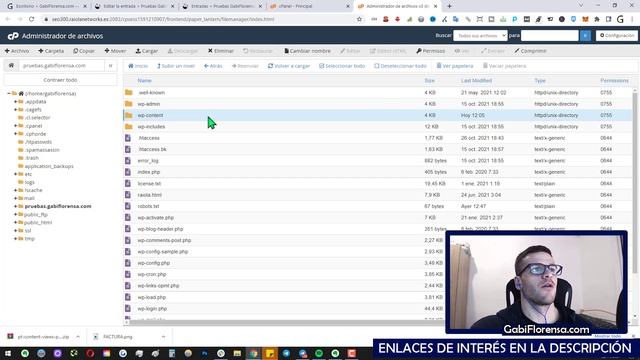Create a new file with Archivo button

(x=17, y=51)
